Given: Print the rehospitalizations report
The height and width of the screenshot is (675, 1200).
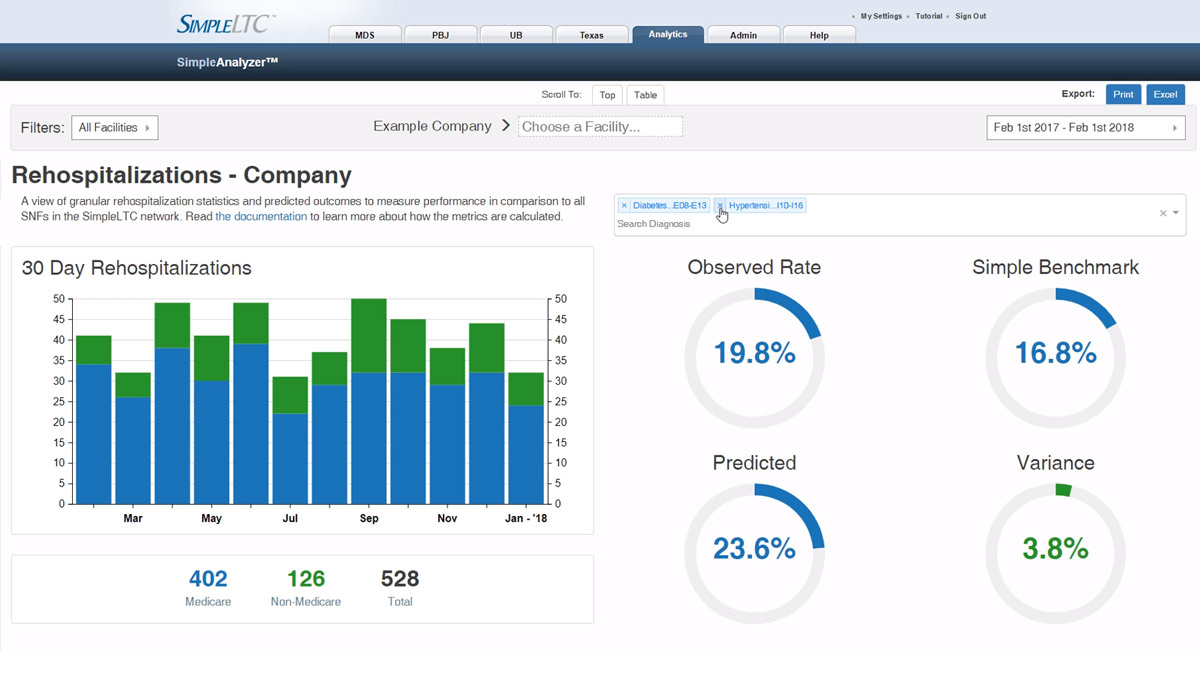Looking at the screenshot, I should [x=1123, y=93].
